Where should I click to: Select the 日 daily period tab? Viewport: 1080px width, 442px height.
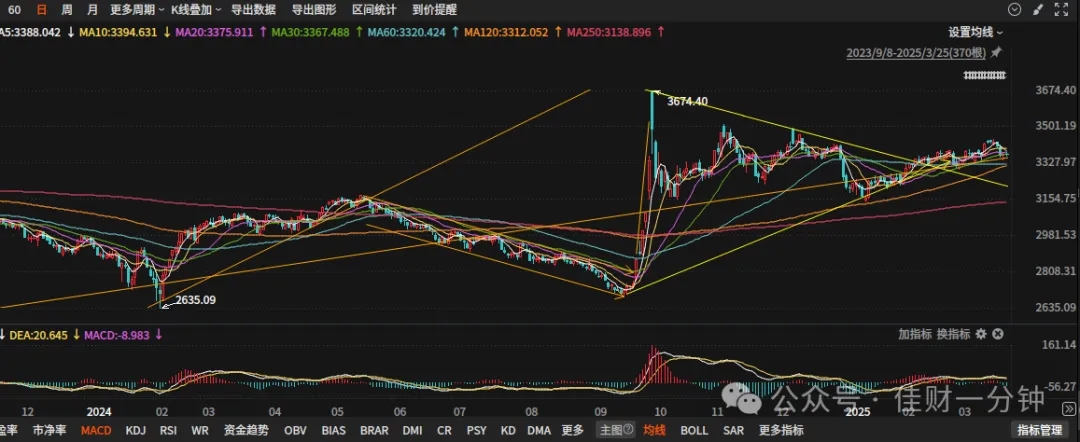42,10
